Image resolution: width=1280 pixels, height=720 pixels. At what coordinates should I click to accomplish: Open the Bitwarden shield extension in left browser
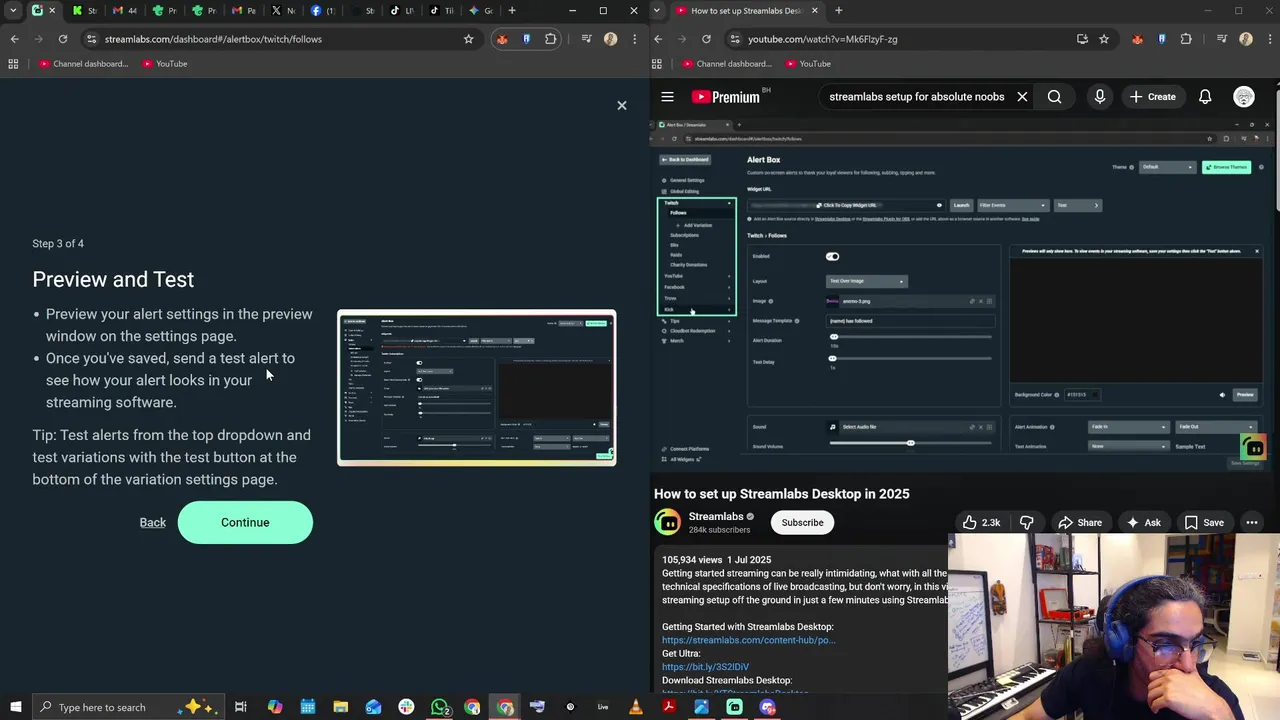tap(526, 39)
